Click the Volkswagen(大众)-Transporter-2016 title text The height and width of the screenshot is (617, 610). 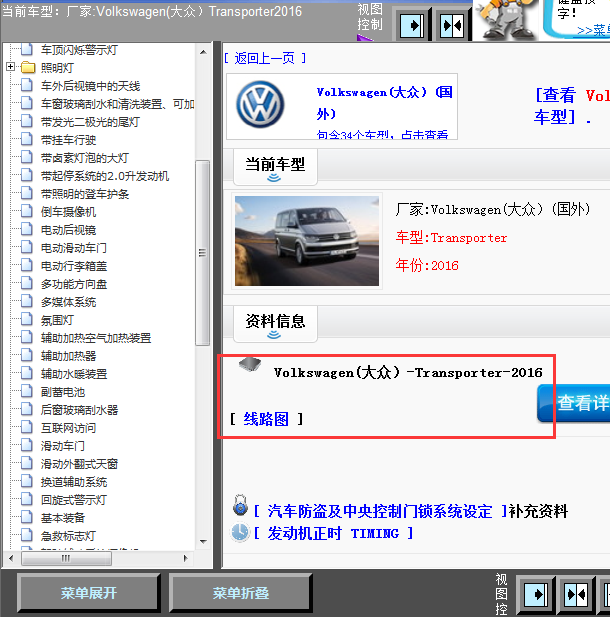[408, 372]
